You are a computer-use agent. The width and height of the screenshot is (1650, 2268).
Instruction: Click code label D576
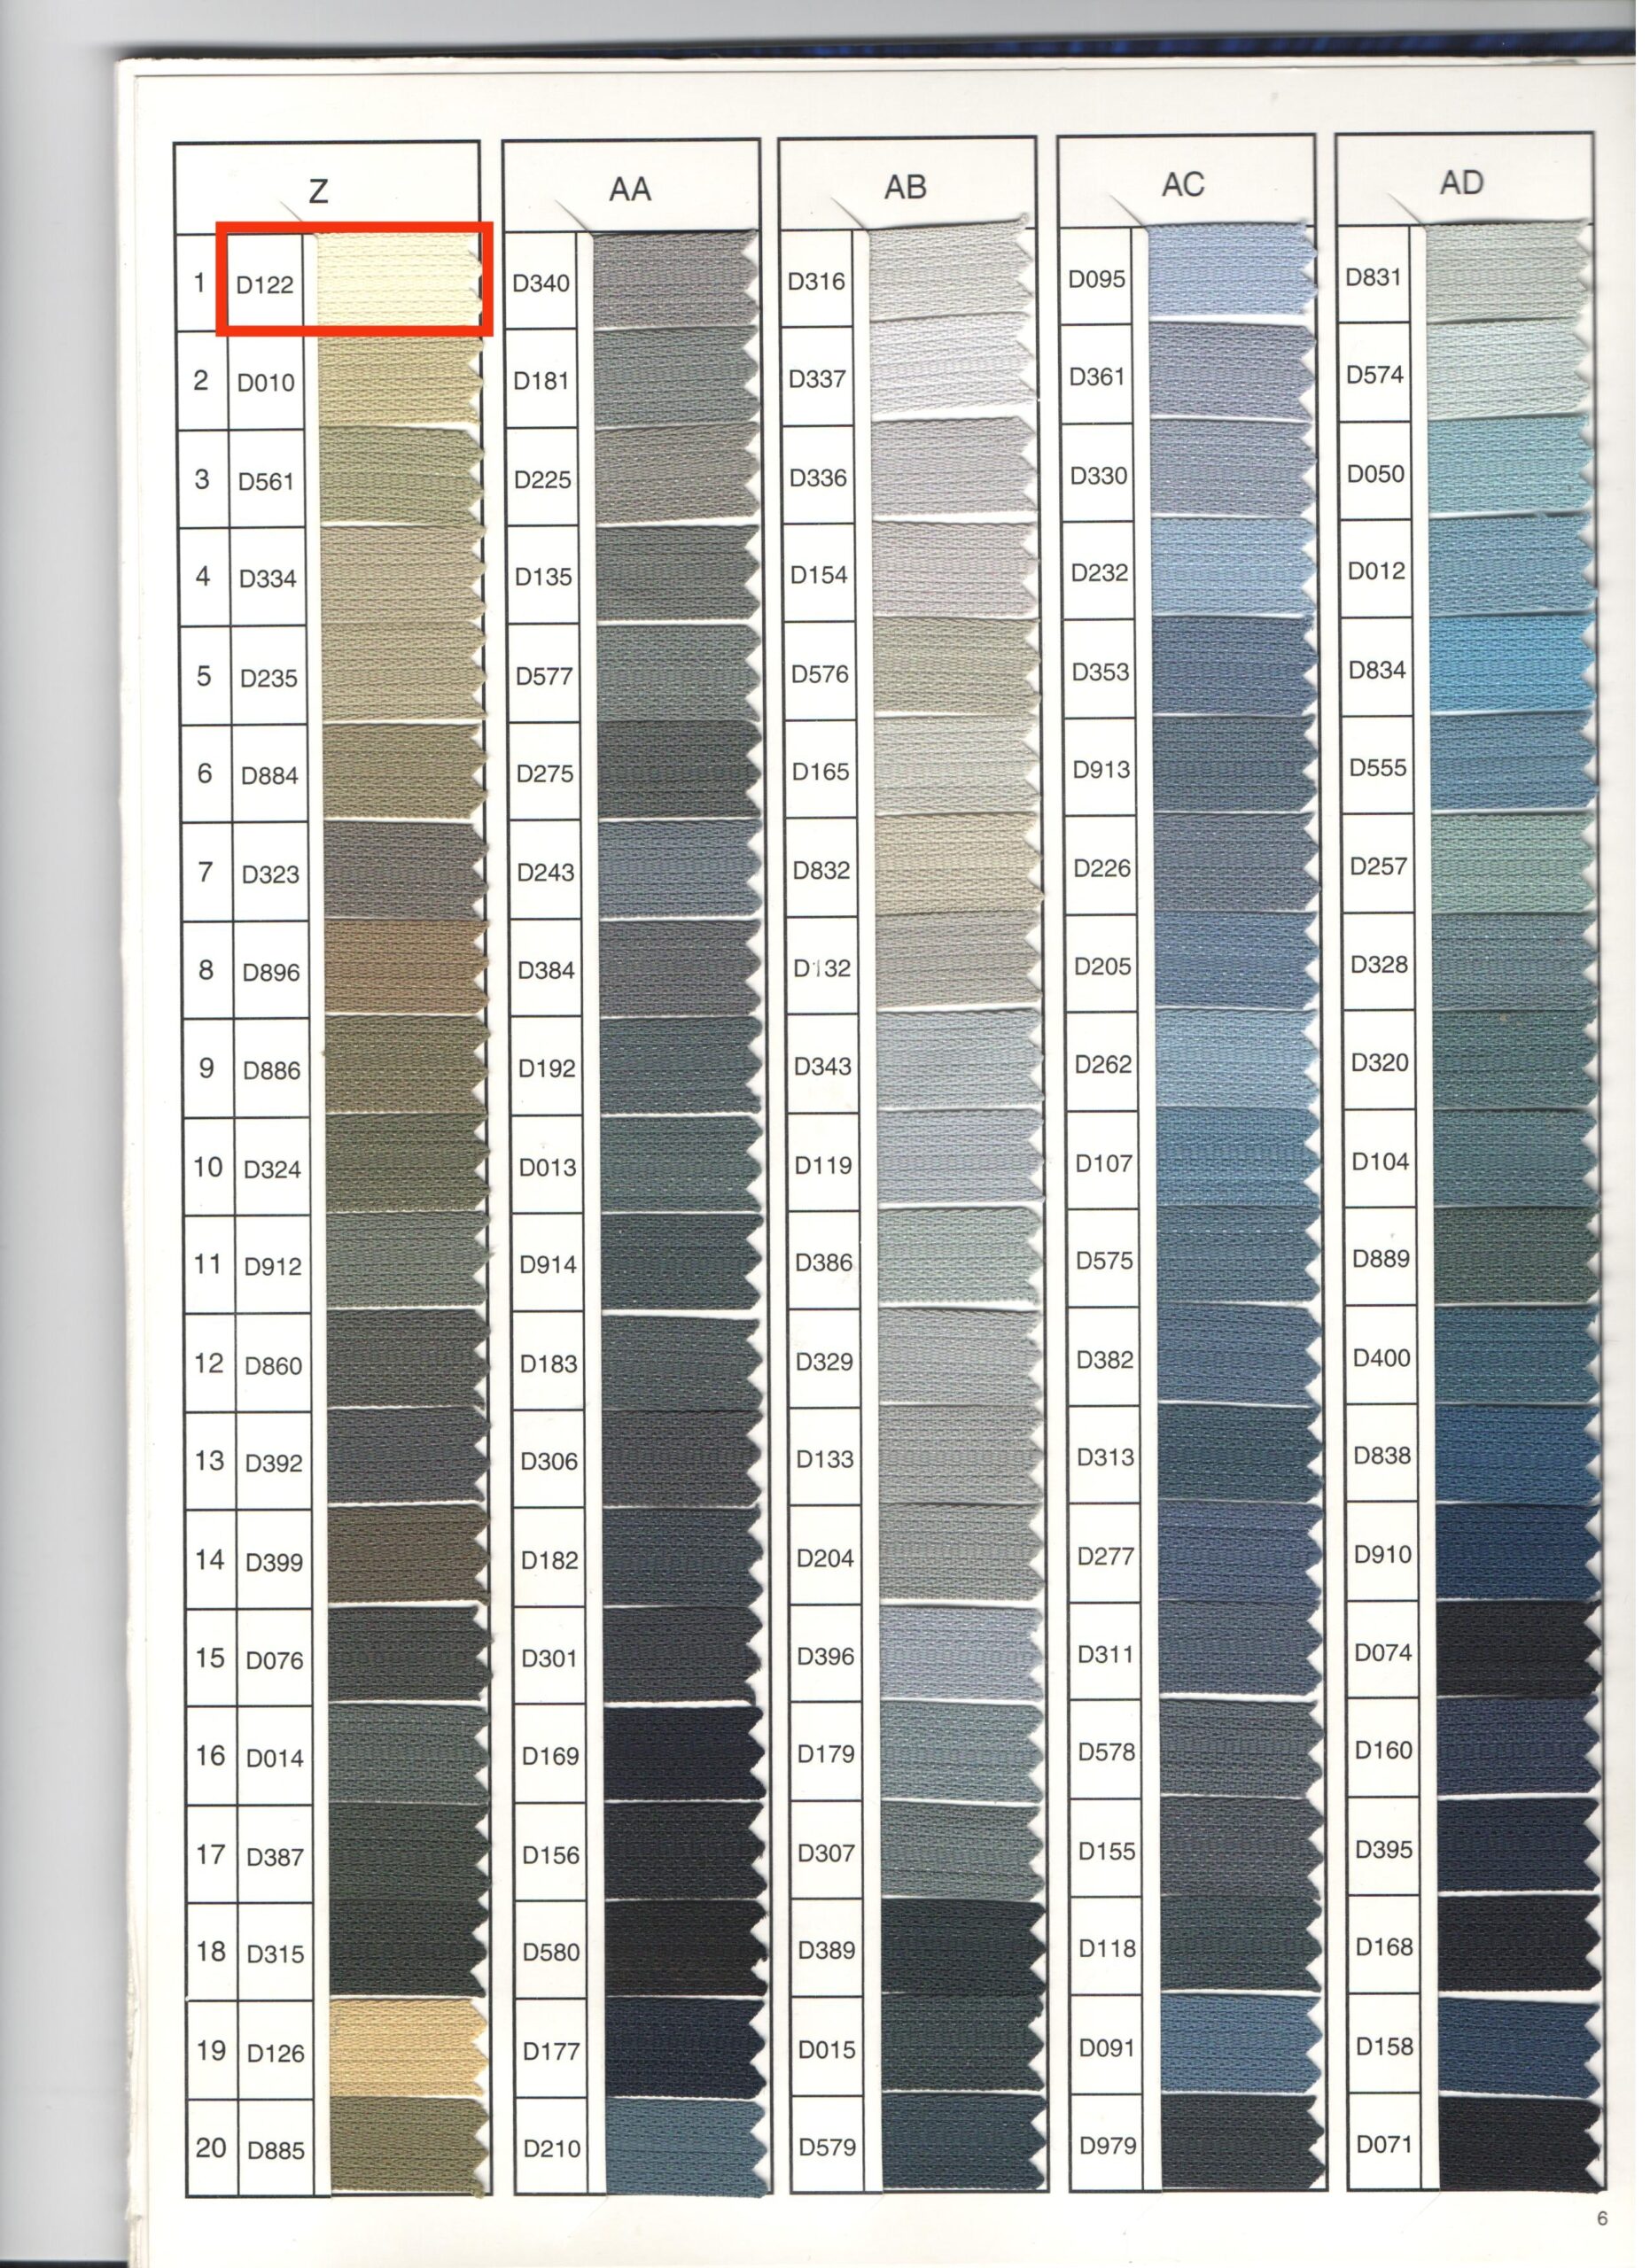click(x=820, y=674)
